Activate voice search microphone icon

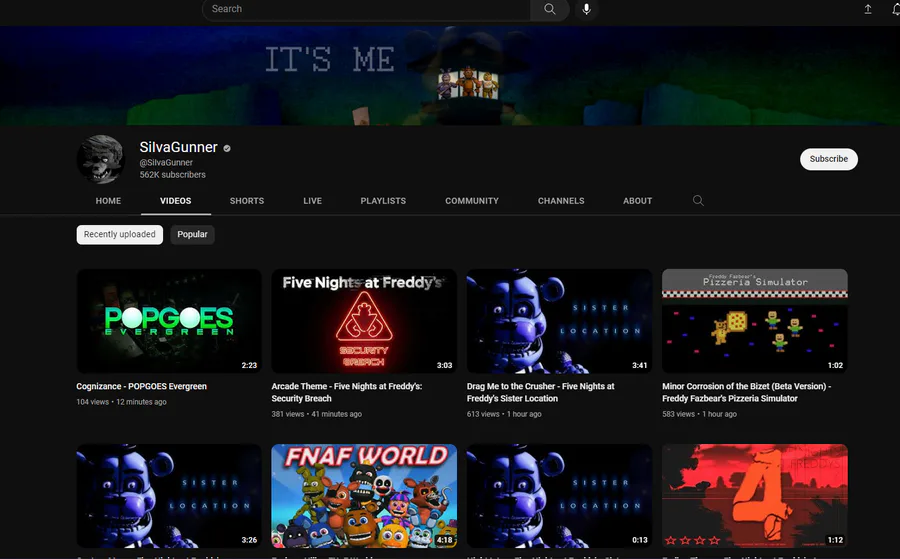(x=586, y=9)
